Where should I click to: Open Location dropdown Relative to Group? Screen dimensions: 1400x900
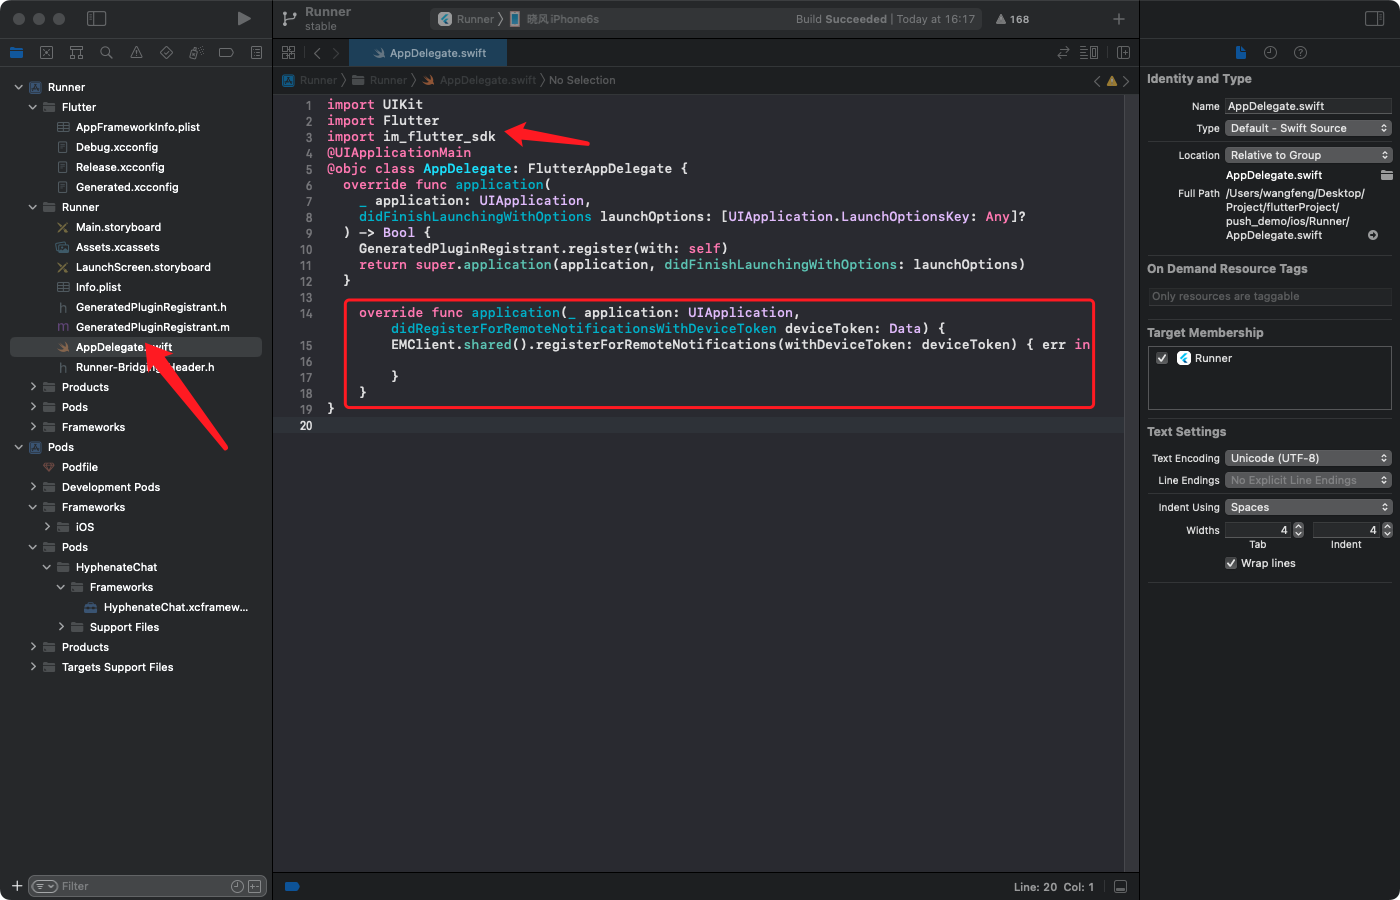point(1308,155)
